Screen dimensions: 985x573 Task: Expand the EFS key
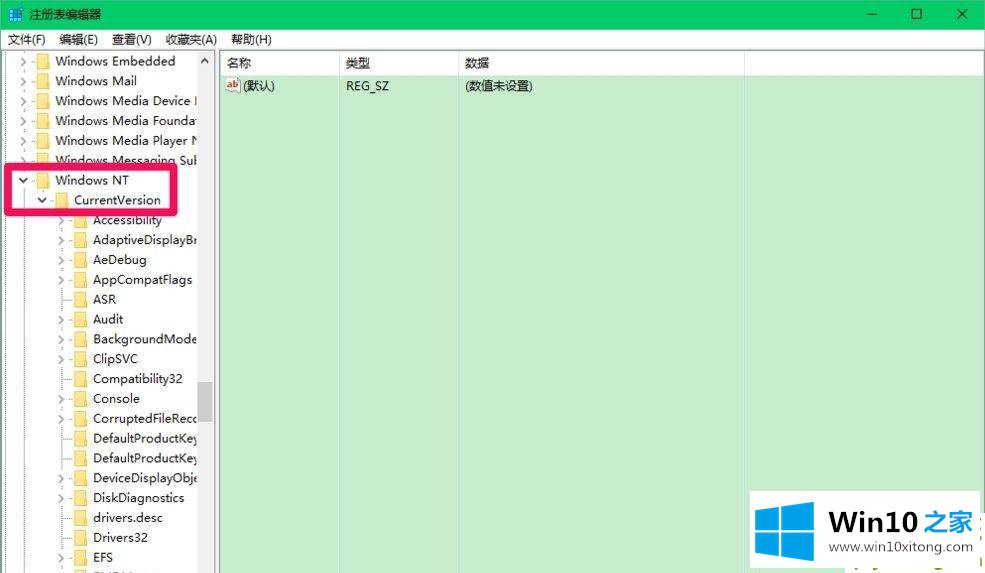coord(61,557)
